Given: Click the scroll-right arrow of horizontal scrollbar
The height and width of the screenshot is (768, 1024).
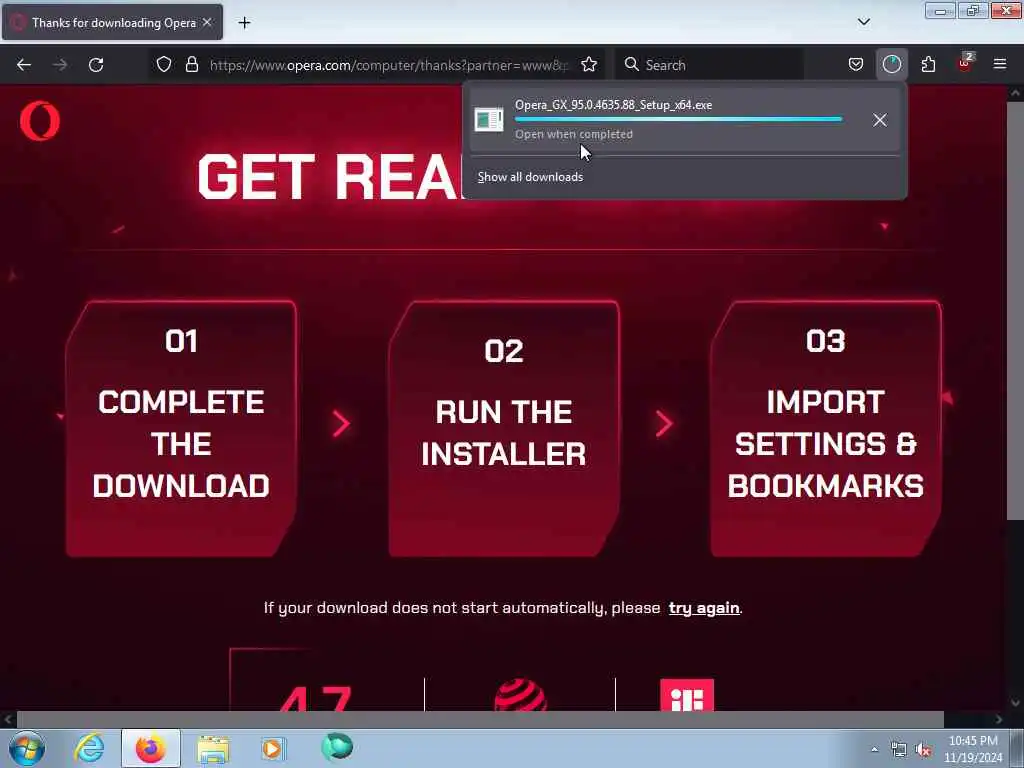Looking at the screenshot, I should (999, 720).
